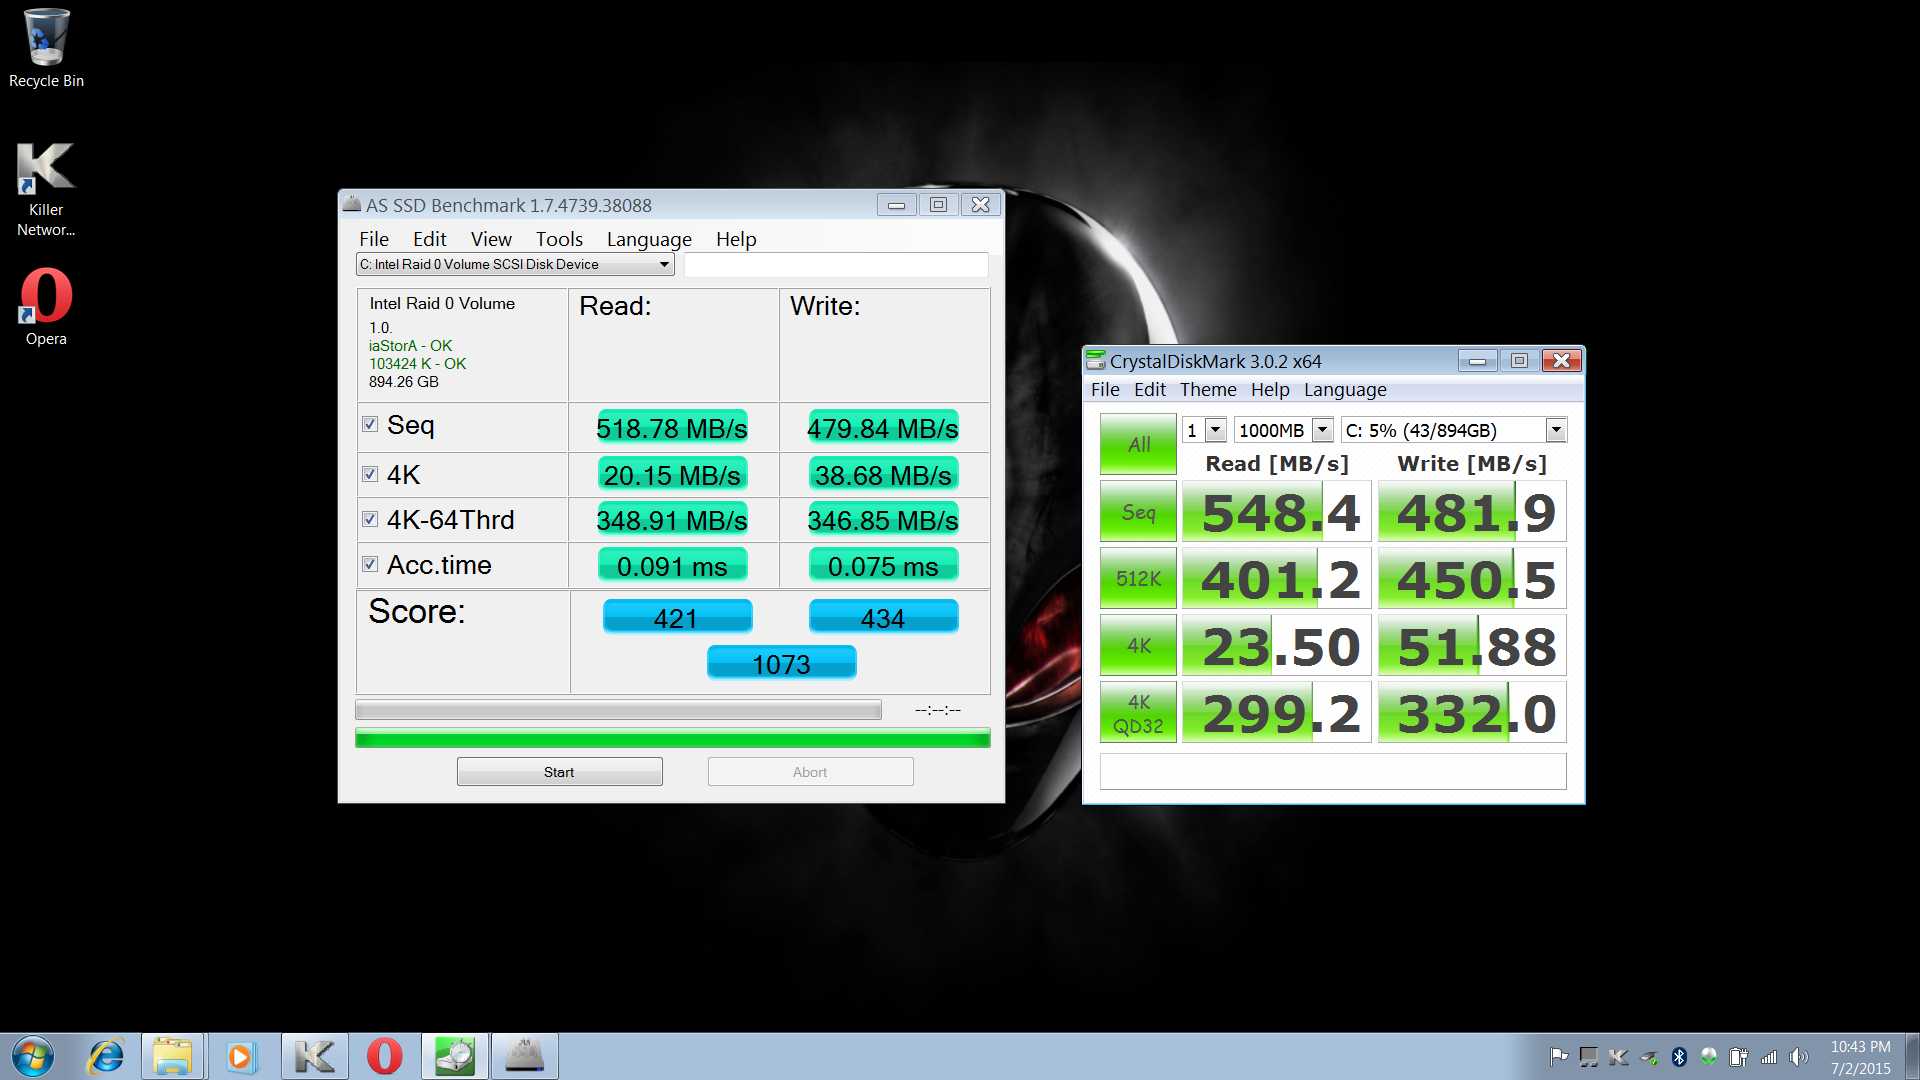Open wireless signal tray icon
Screen dimensions: 1920x1080
(1769, 1057)
